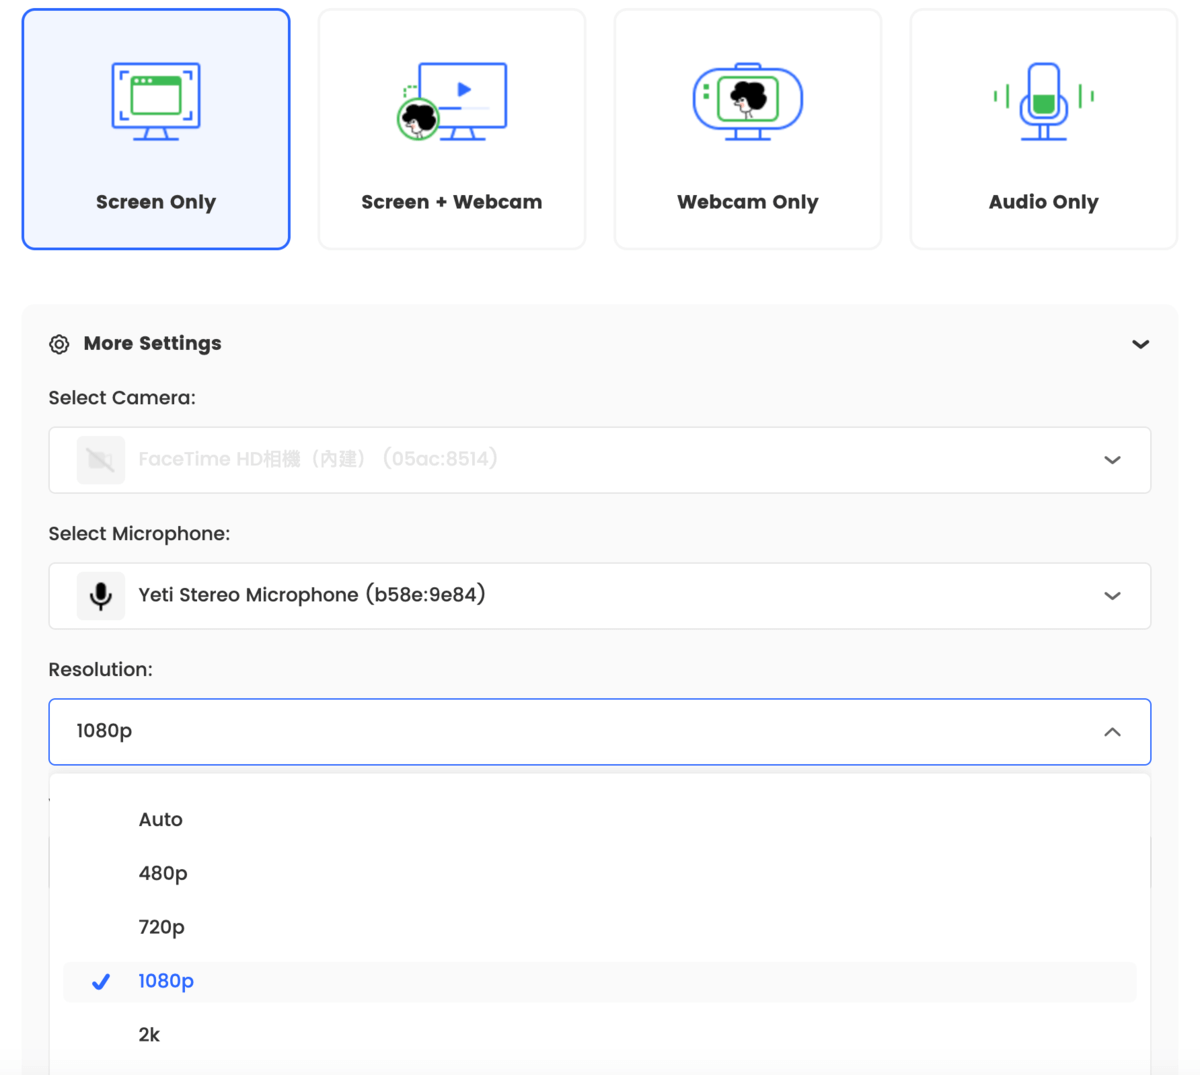Choose Screen + Webcam recording mode label
The width and height of the screenshot is (1200, 1075).
[452, 202]
